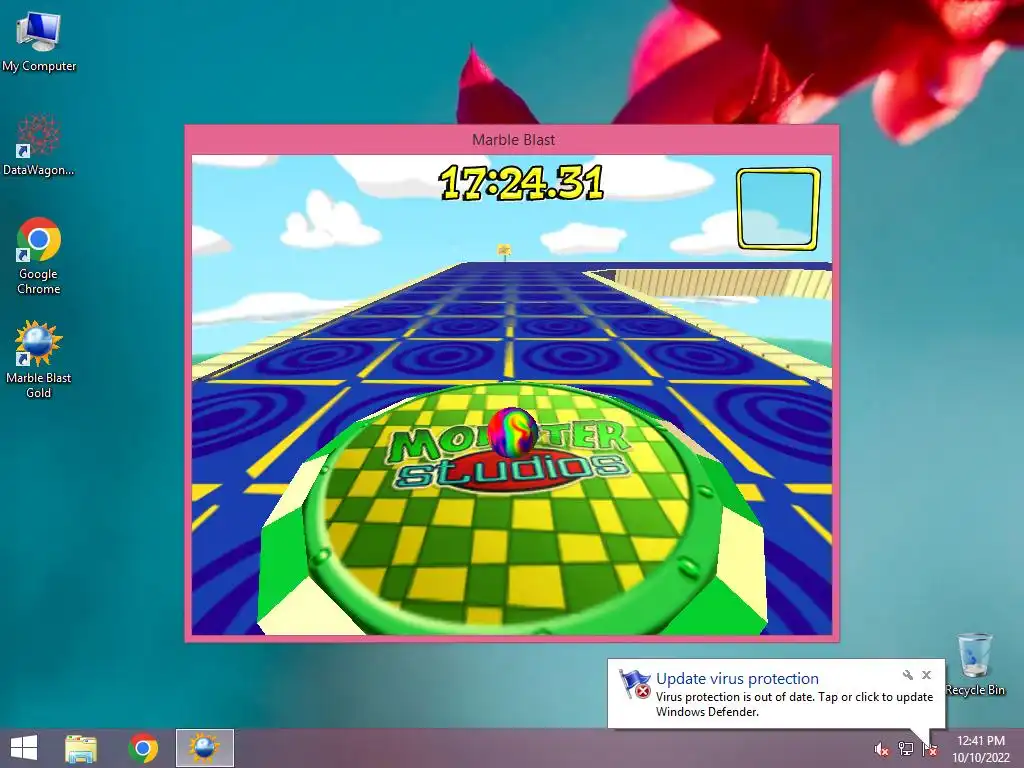Dismiss the virus protection notification
1024x768 pixels.
tap(927, 675)
